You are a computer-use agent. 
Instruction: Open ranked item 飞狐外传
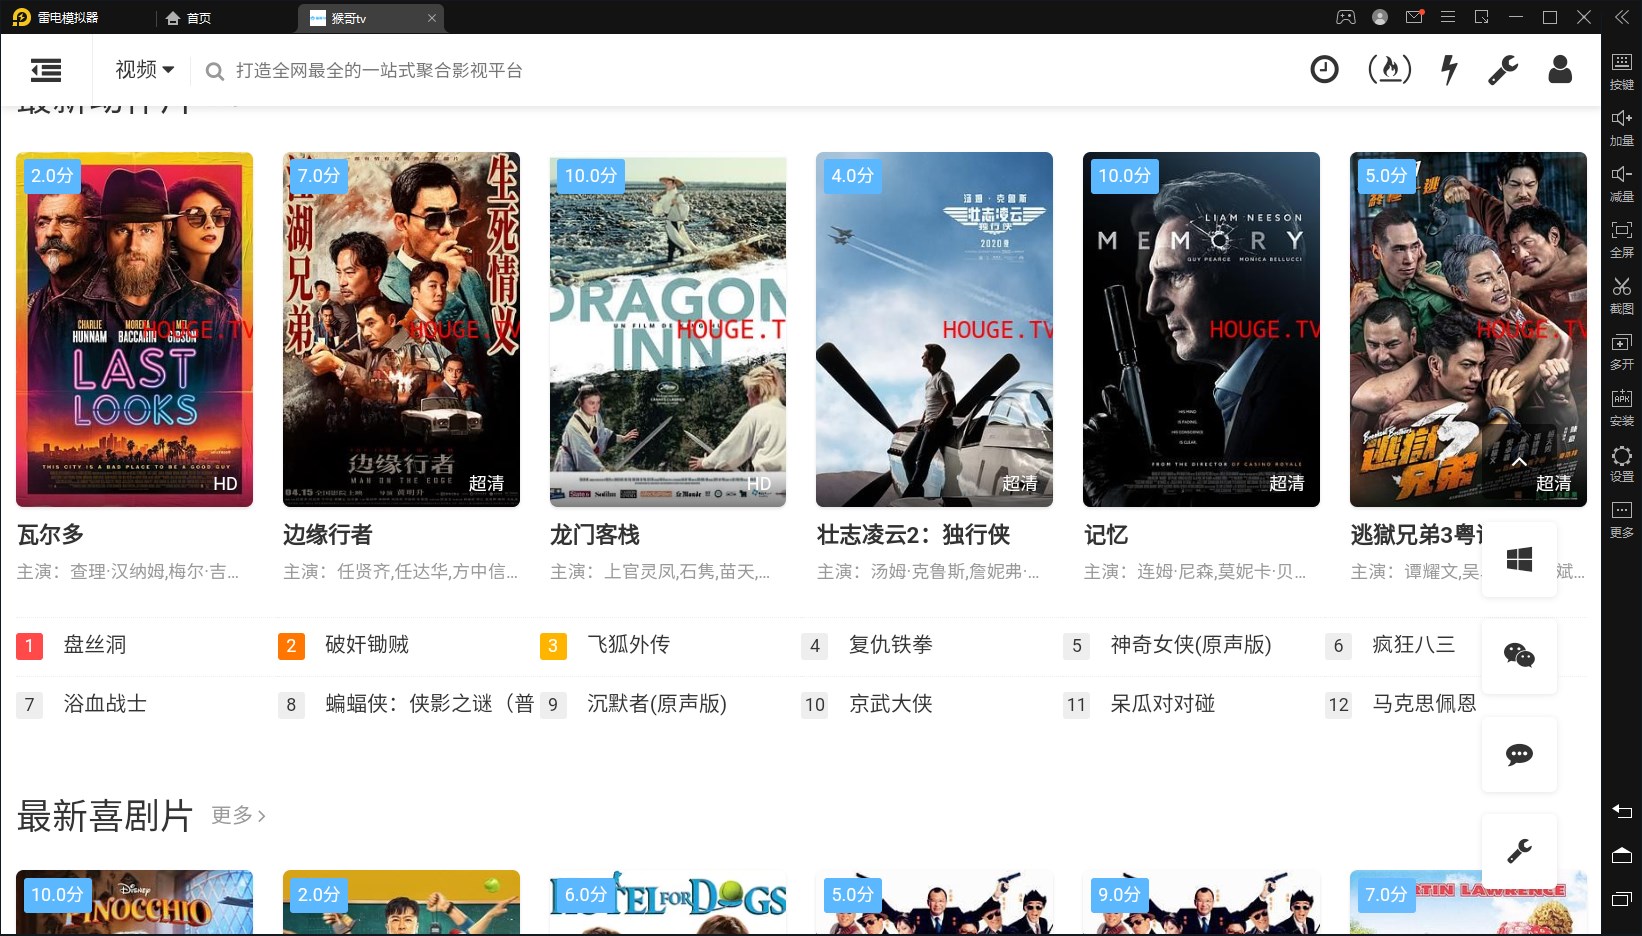tap(629, 645)
